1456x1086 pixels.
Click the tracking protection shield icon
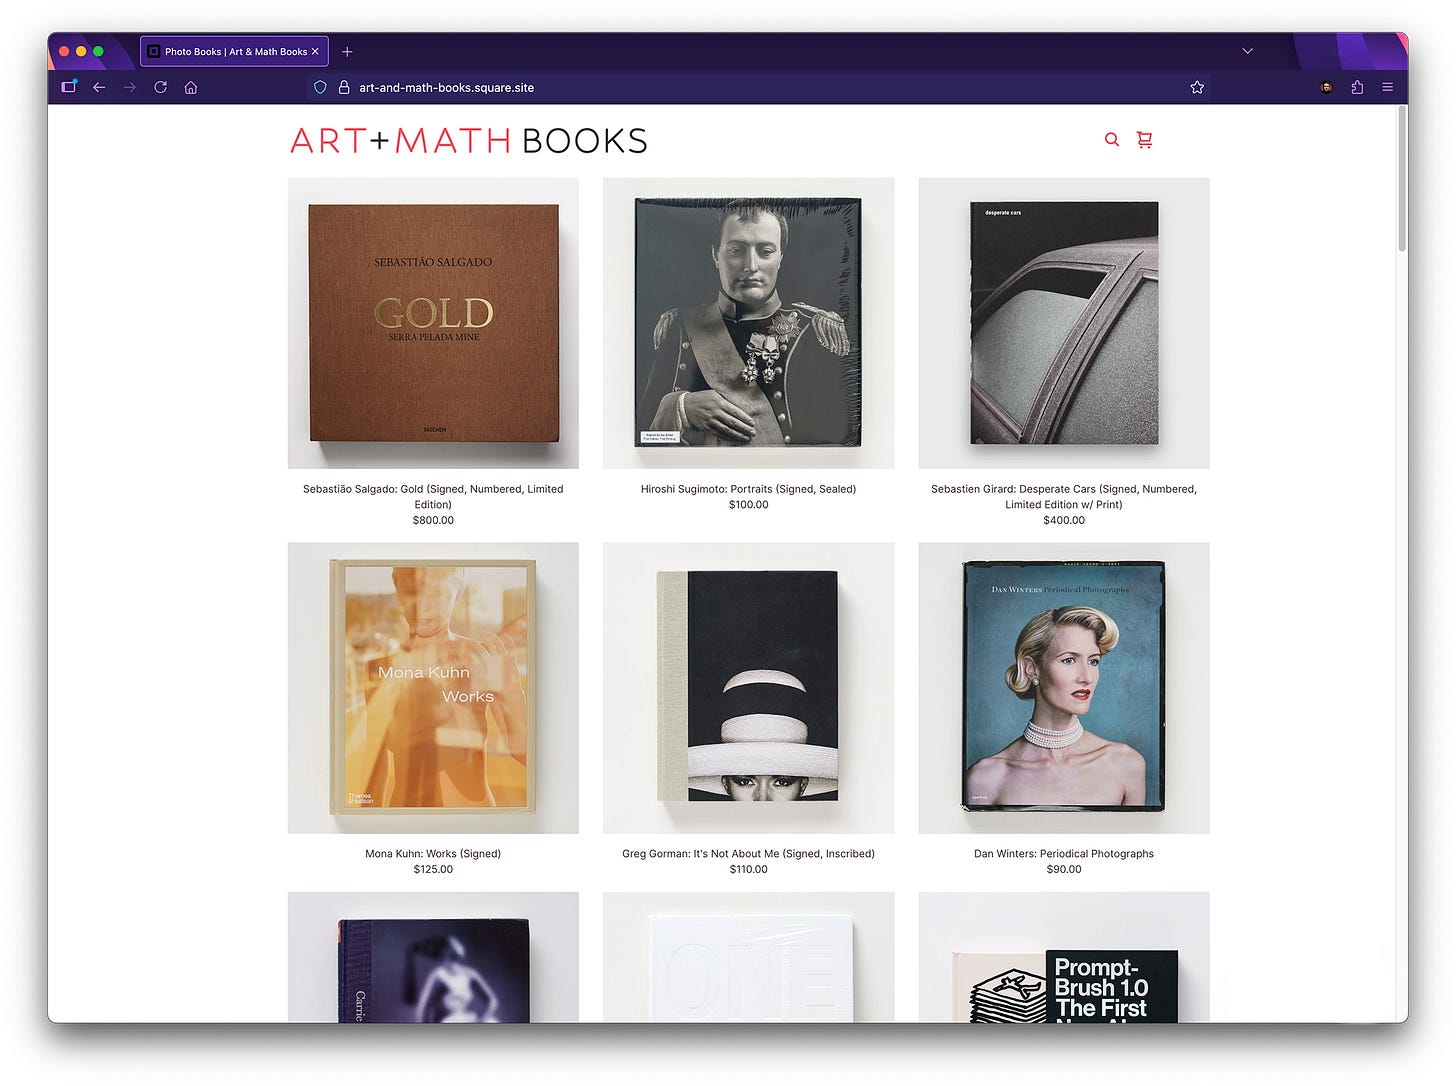tap(320, 88)
